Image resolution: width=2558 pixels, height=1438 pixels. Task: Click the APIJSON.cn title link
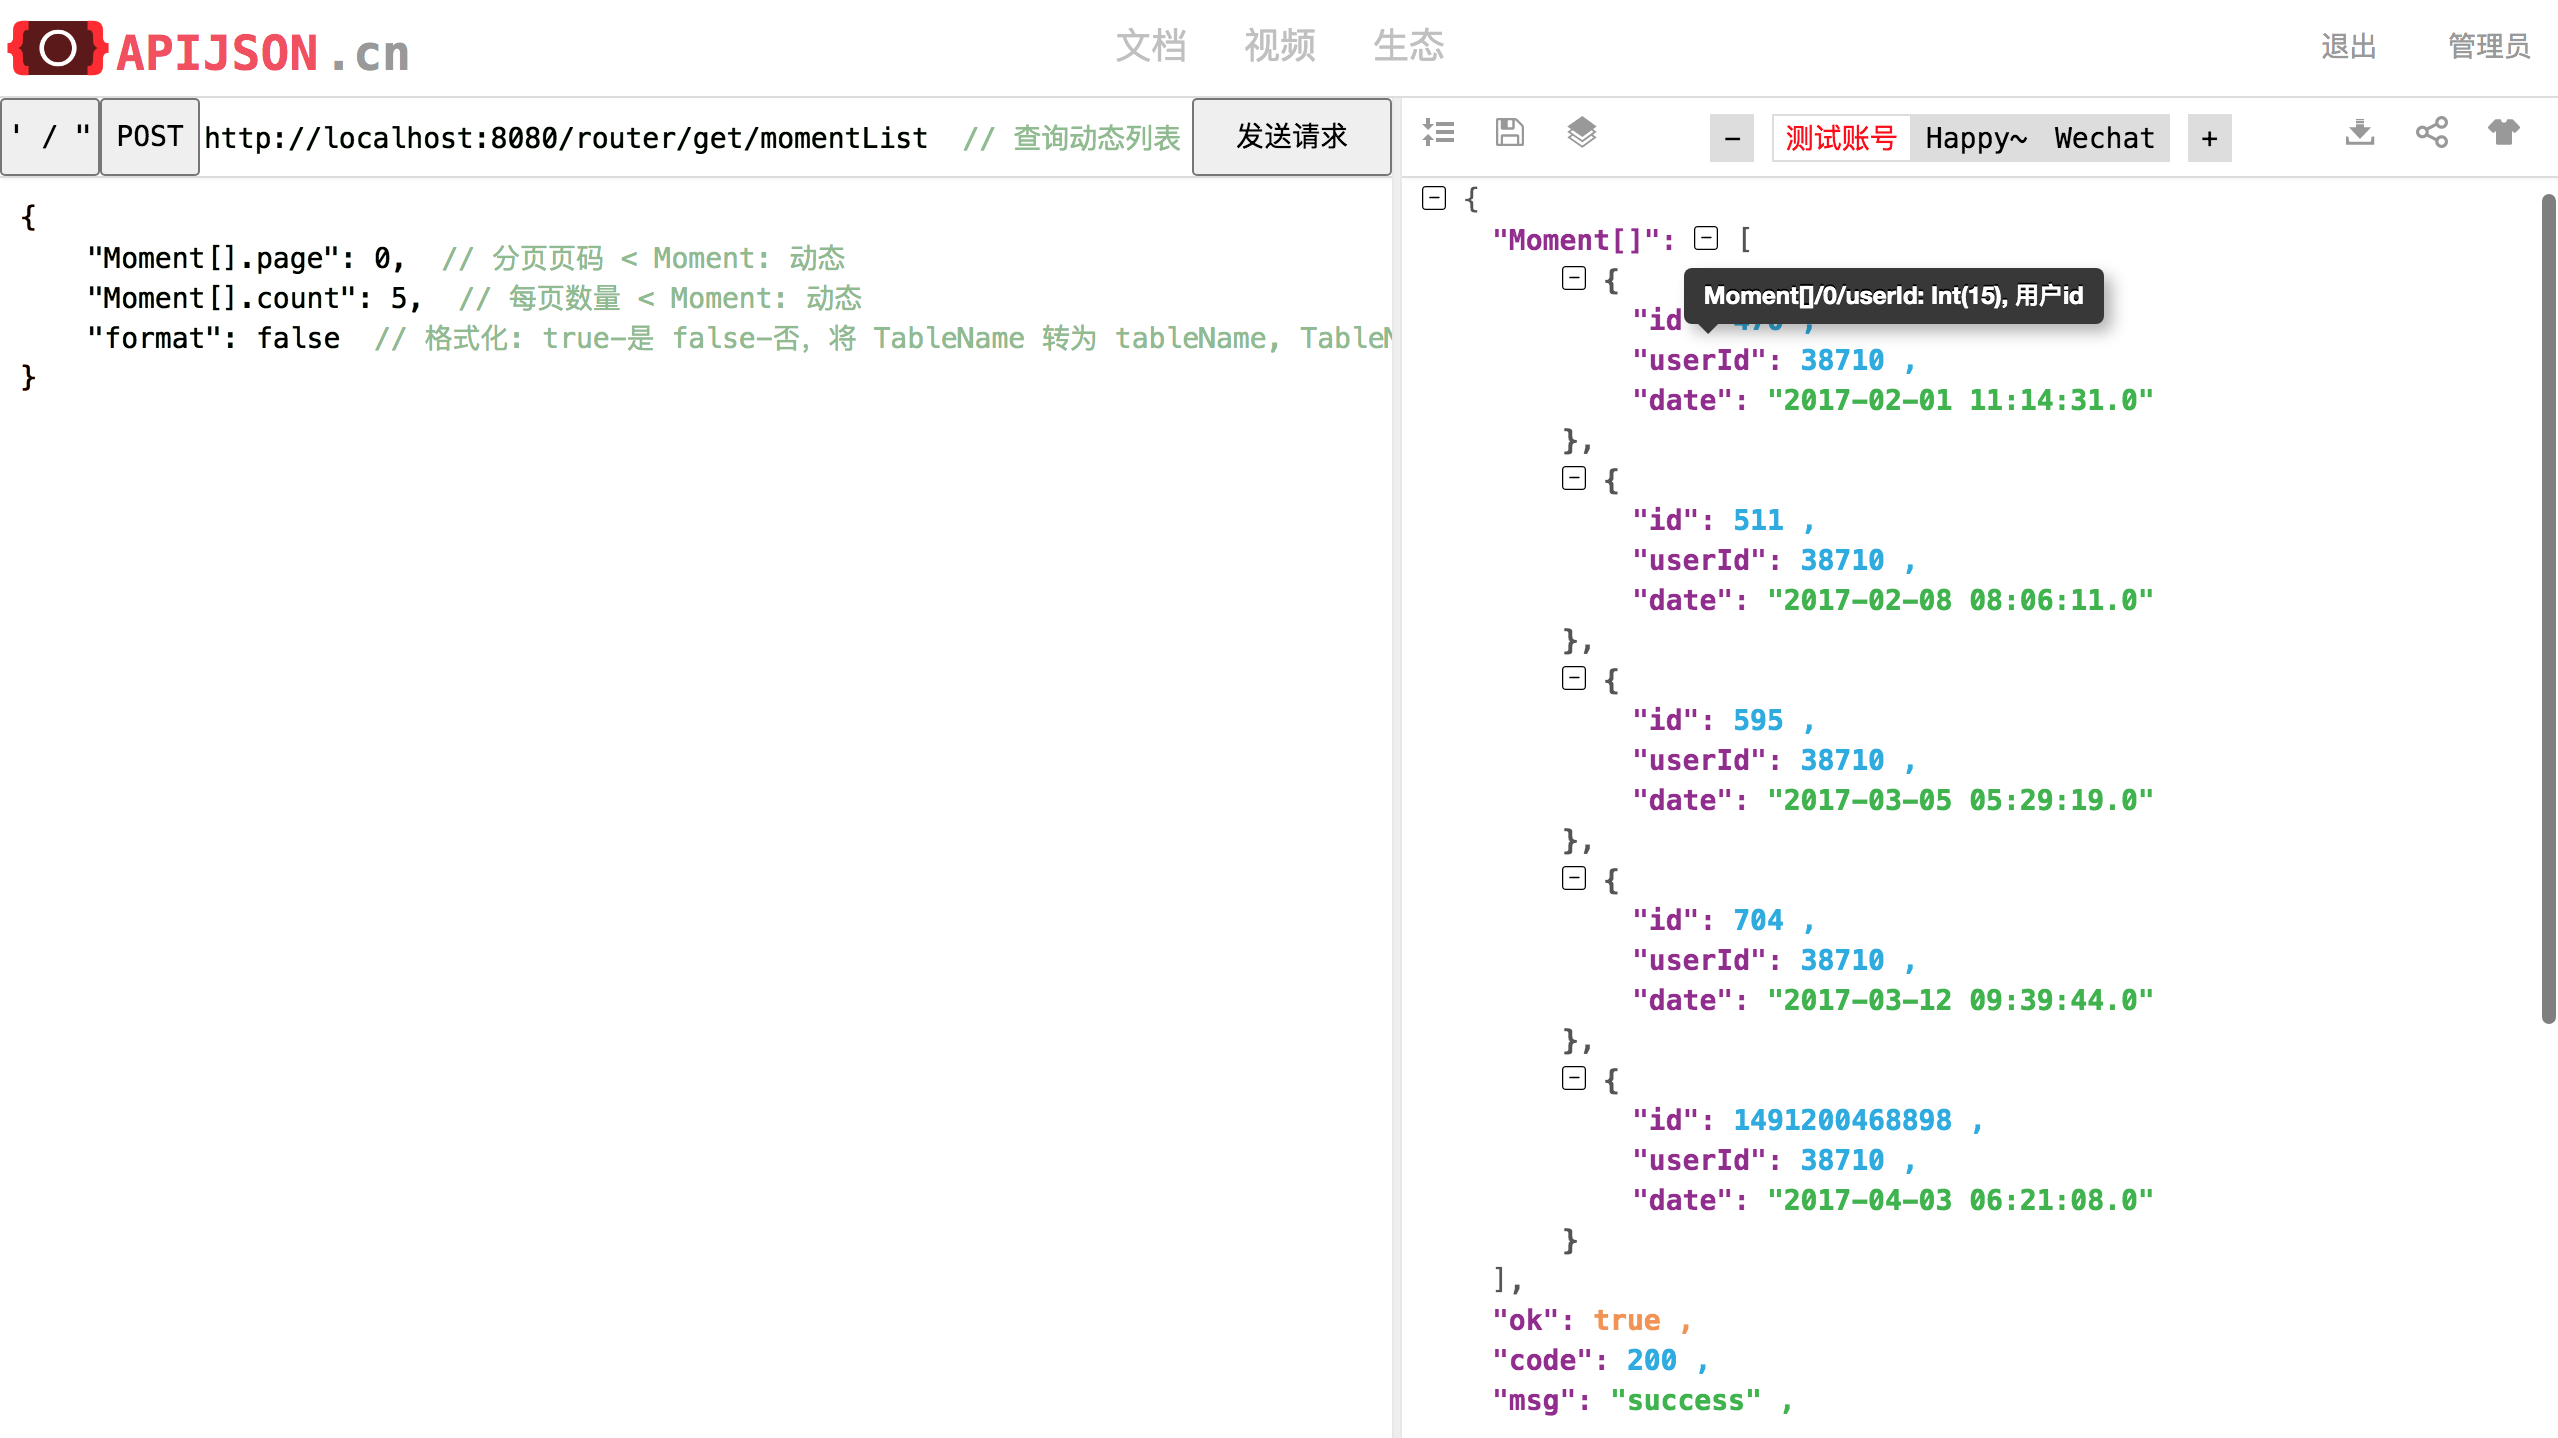[x=263, y=52]
